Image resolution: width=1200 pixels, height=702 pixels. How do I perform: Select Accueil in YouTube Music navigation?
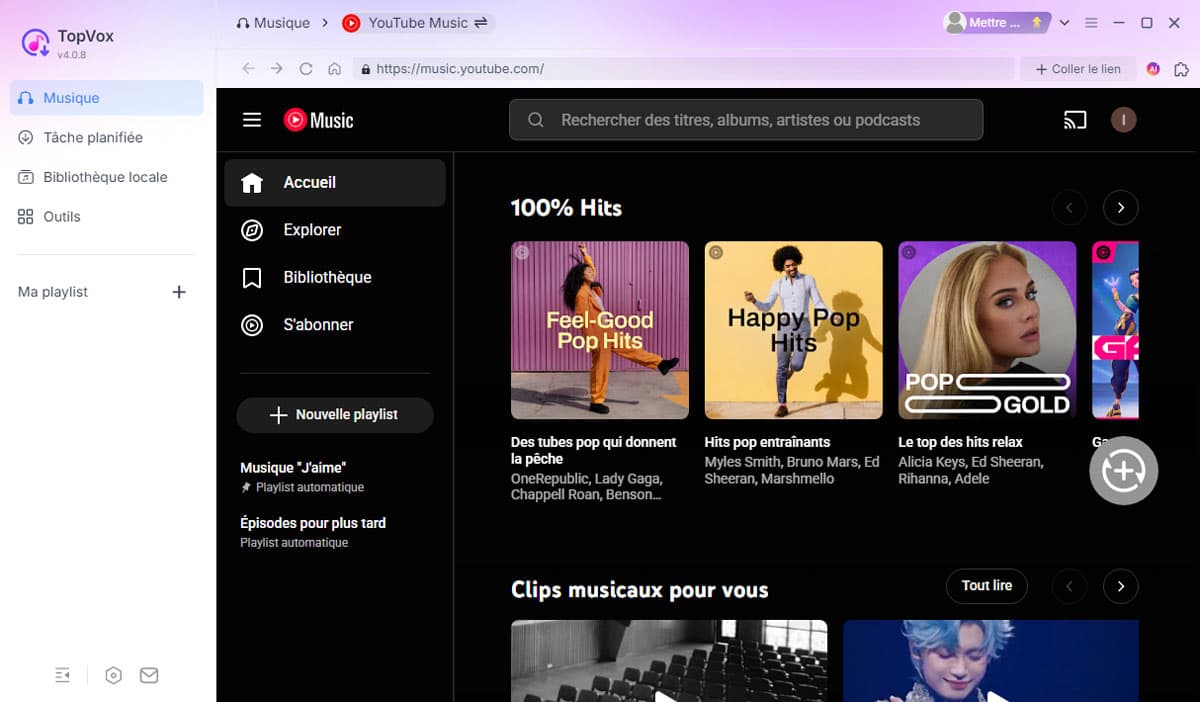coord(335,183)
